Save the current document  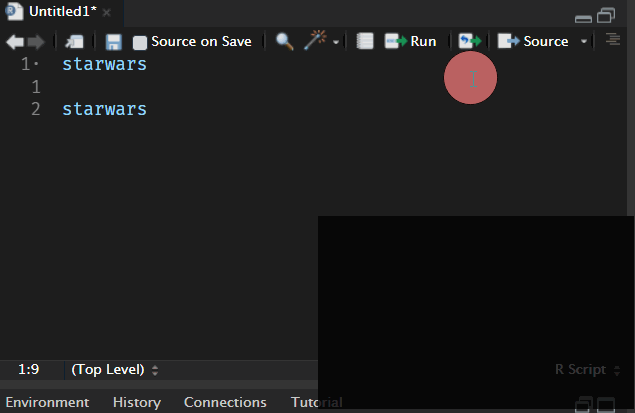point(113,42)
